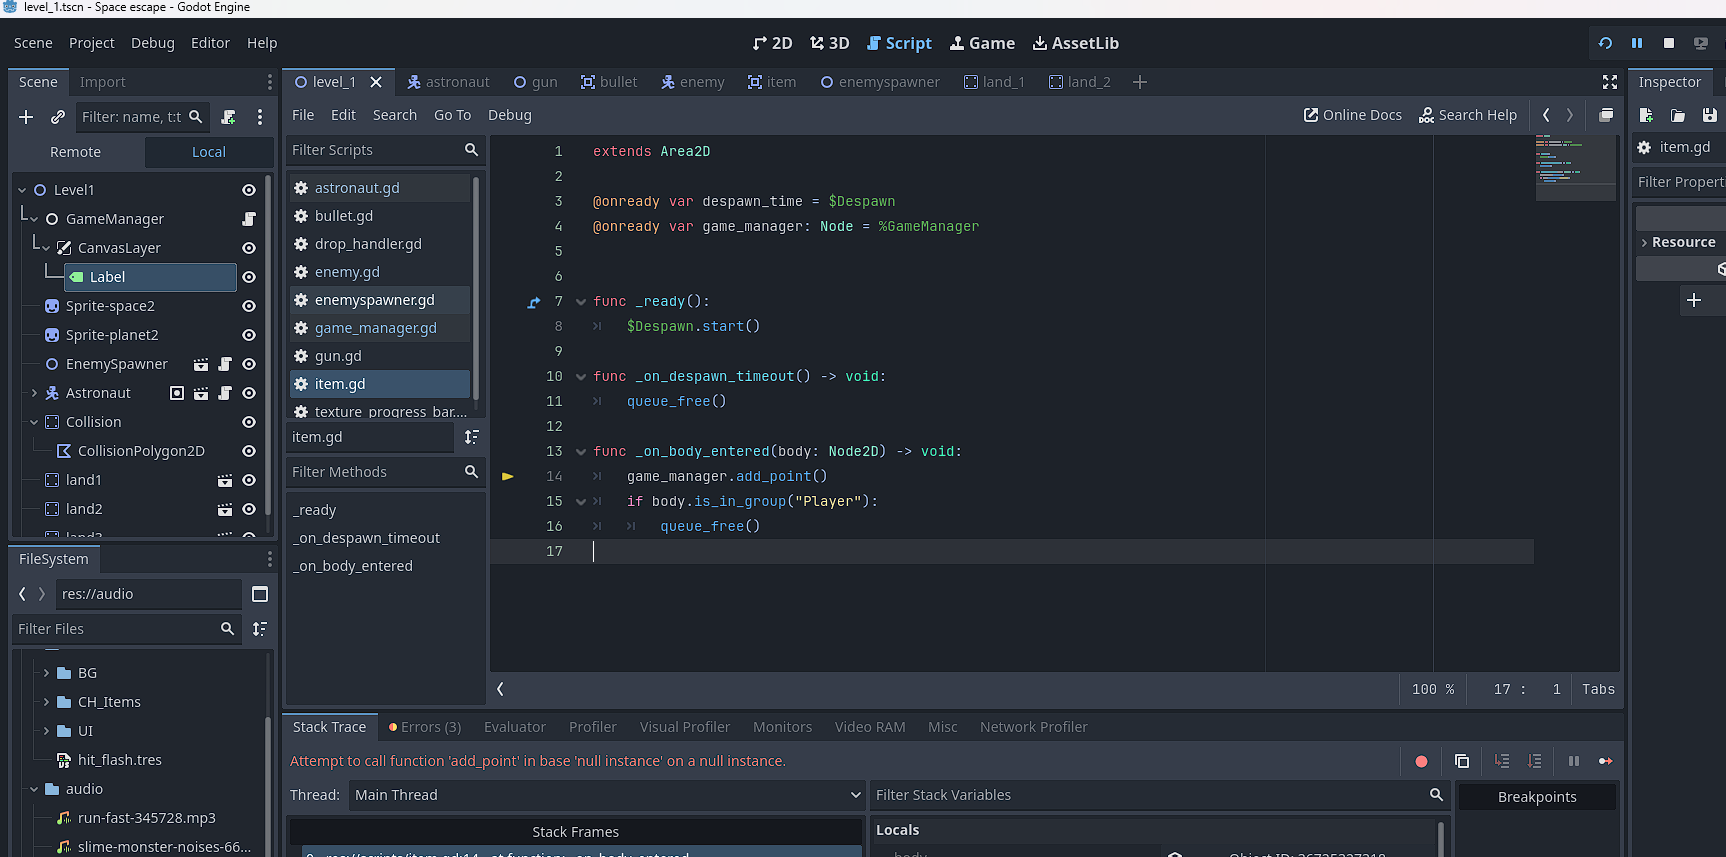The height and width of the screenshot is (857, 1726).
Task: Float the script editor in separate window
Action: click(1606, 115)
